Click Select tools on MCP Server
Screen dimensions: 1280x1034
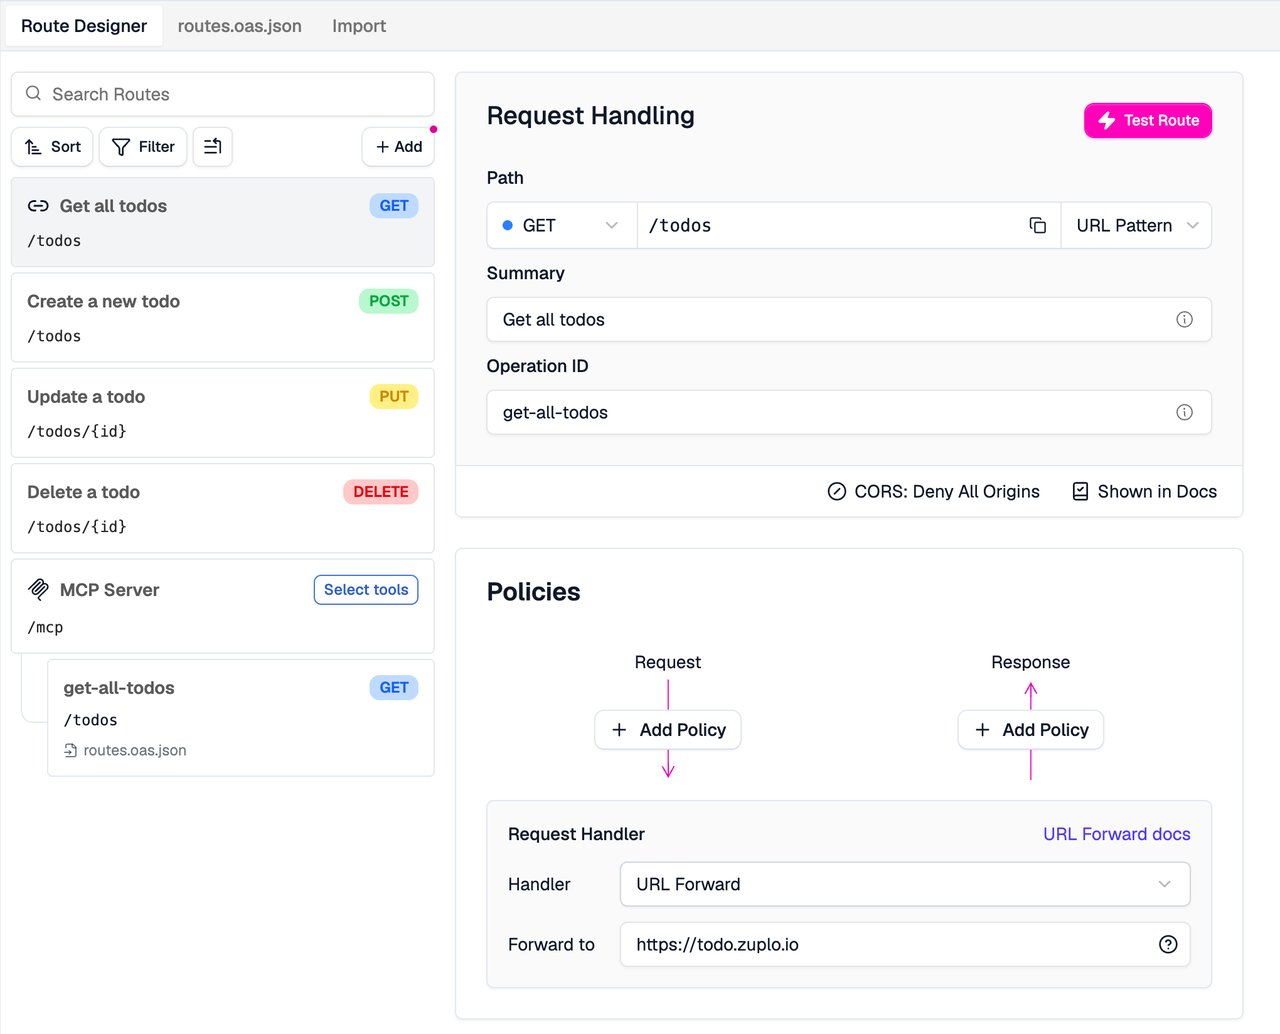pos(366,590)
